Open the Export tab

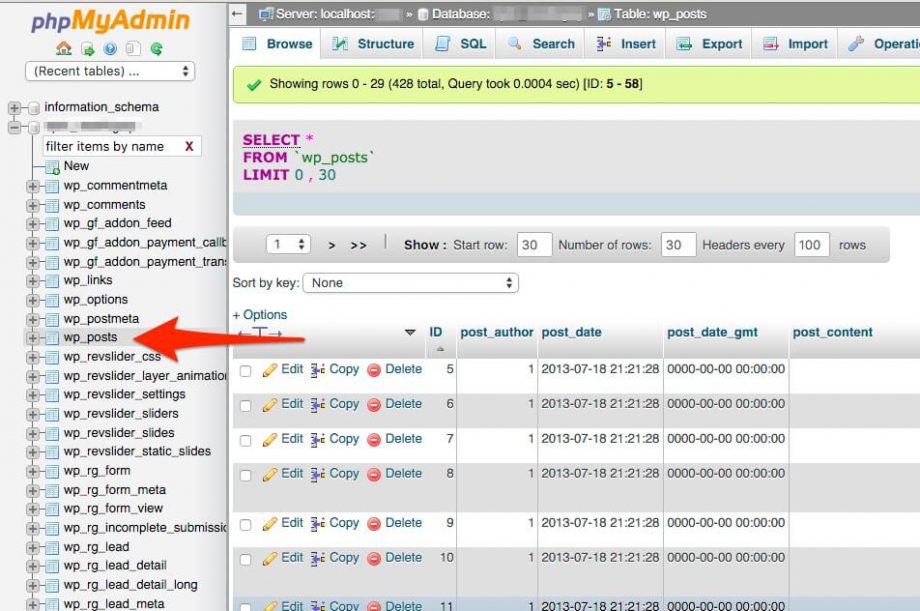(x=709, y=44)
